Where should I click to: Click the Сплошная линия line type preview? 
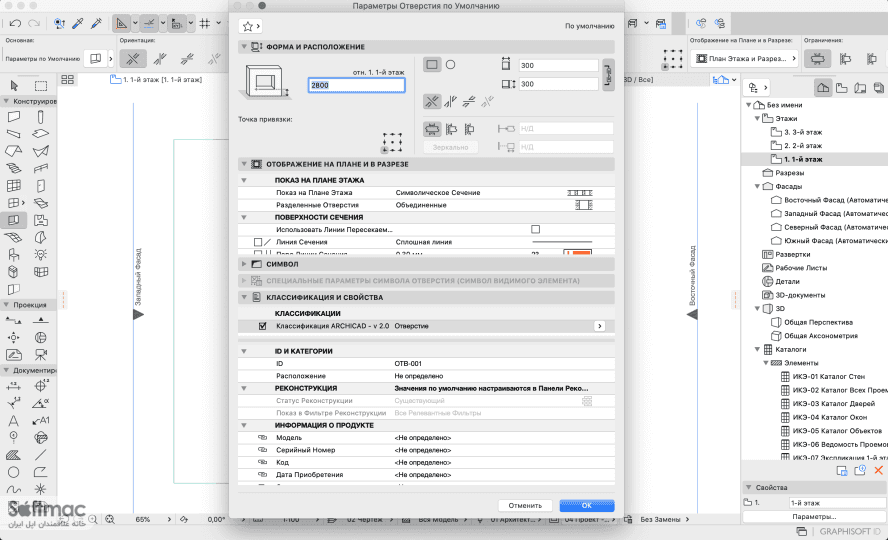click(x=562, y=242)
